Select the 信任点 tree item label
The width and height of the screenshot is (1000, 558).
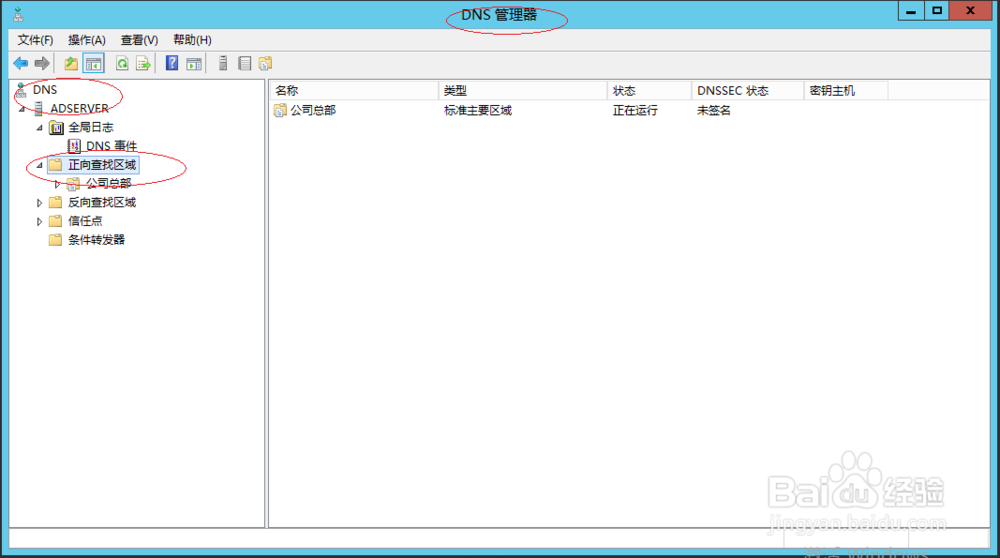pyautogui.click(x=85, y=221)
